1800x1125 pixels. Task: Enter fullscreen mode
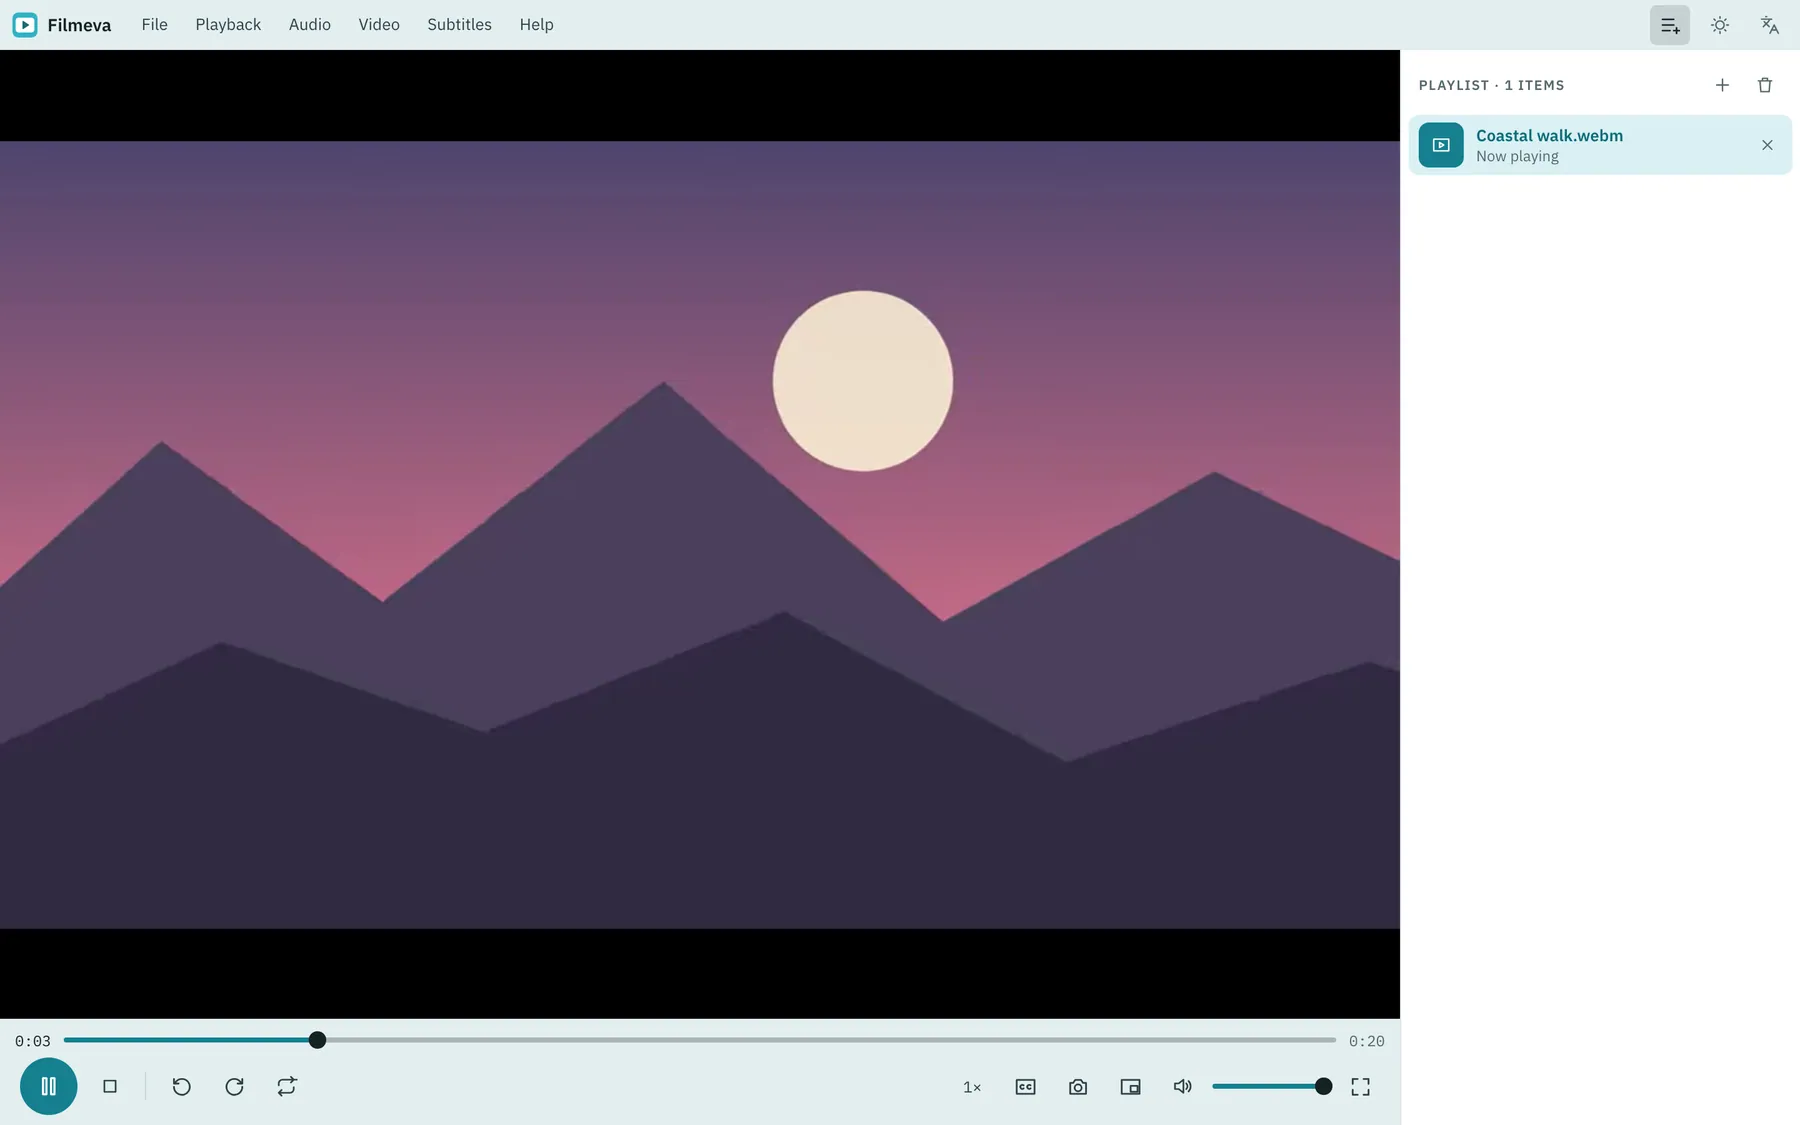1360,1087
